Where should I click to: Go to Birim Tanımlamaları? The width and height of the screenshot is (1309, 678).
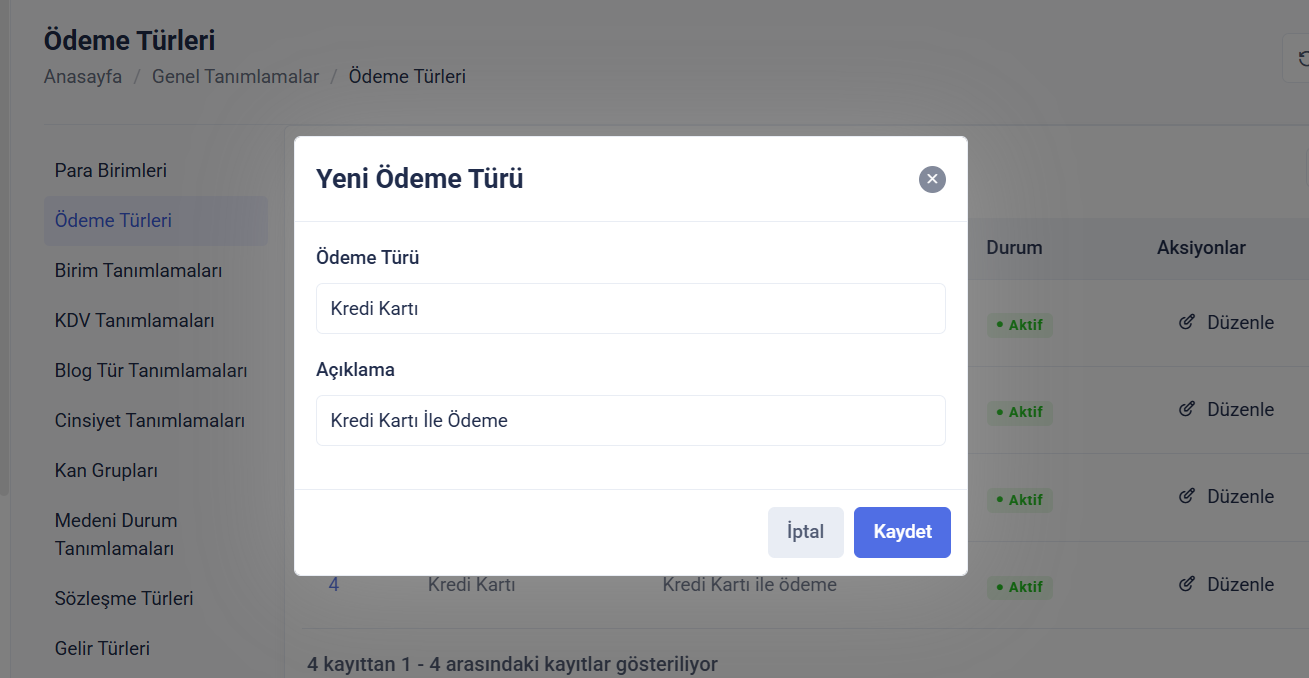tap(138, 271)
